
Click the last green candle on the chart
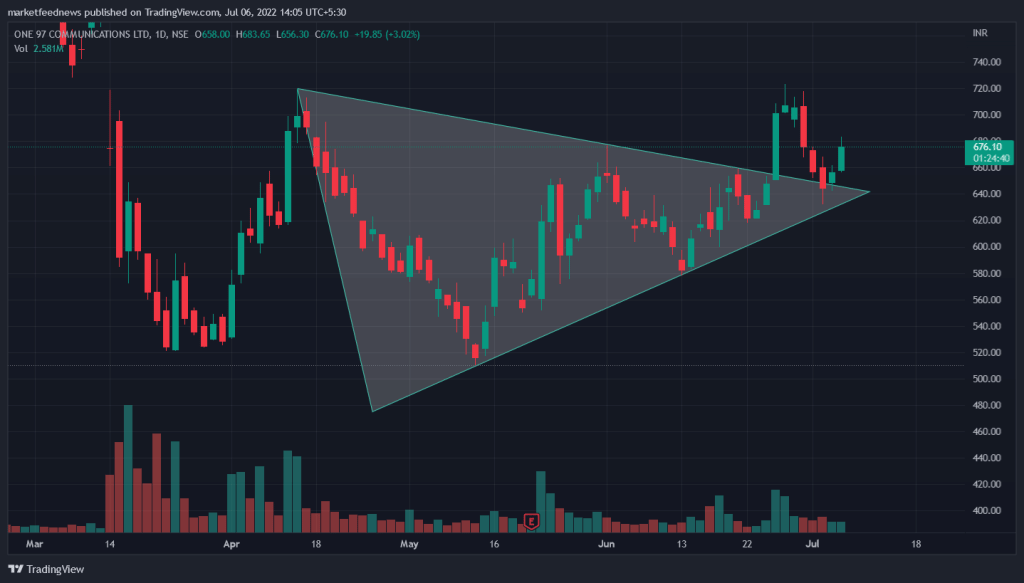[x=842, y=158]
